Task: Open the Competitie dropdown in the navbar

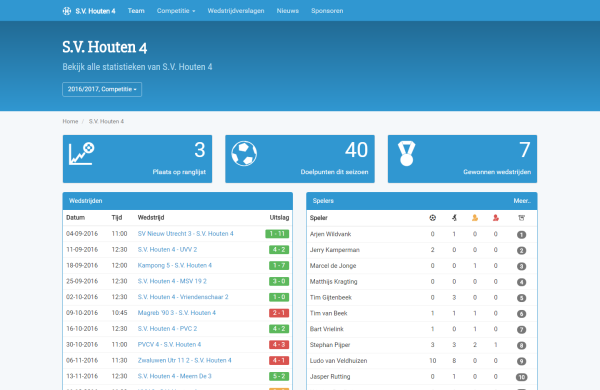Action: coord(176,11)
